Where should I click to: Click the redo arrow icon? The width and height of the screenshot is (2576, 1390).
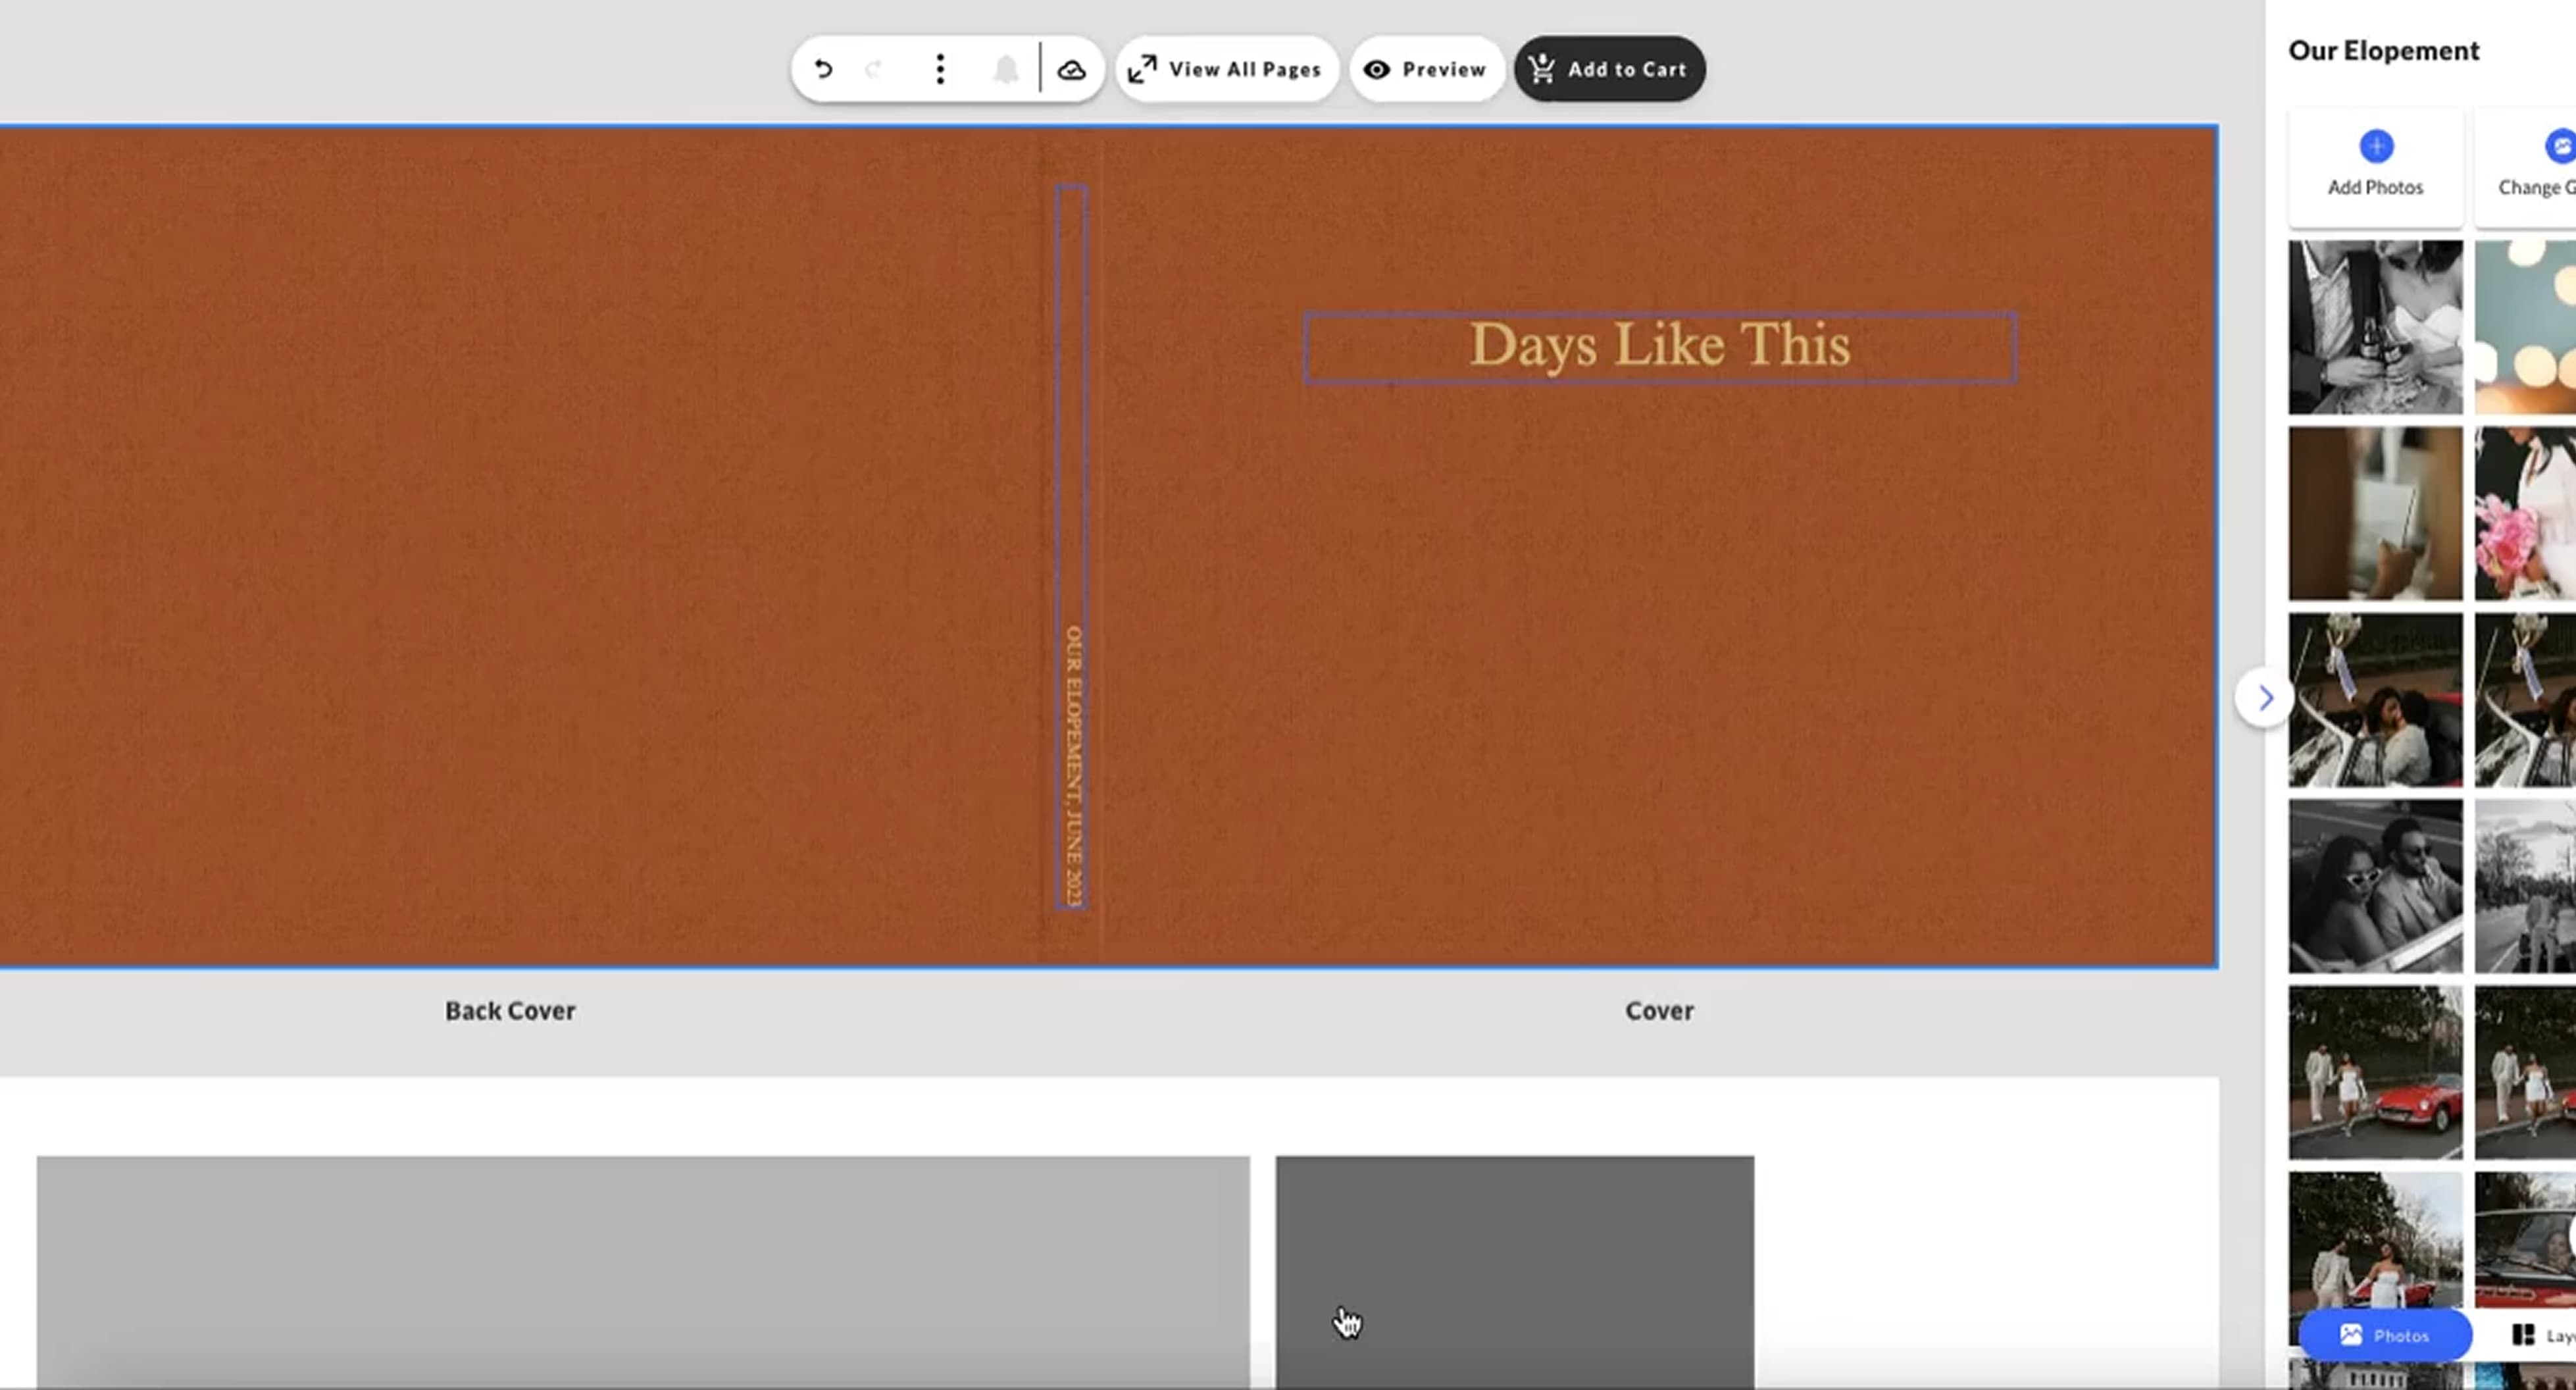pos(874,69)
